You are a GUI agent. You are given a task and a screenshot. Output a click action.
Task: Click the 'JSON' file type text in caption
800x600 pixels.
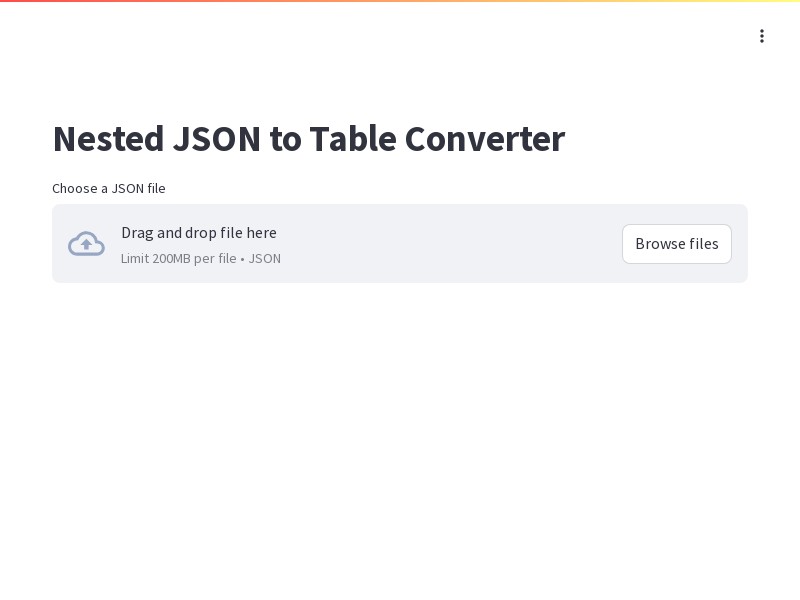pyautogui.click(x=264, y=259)
